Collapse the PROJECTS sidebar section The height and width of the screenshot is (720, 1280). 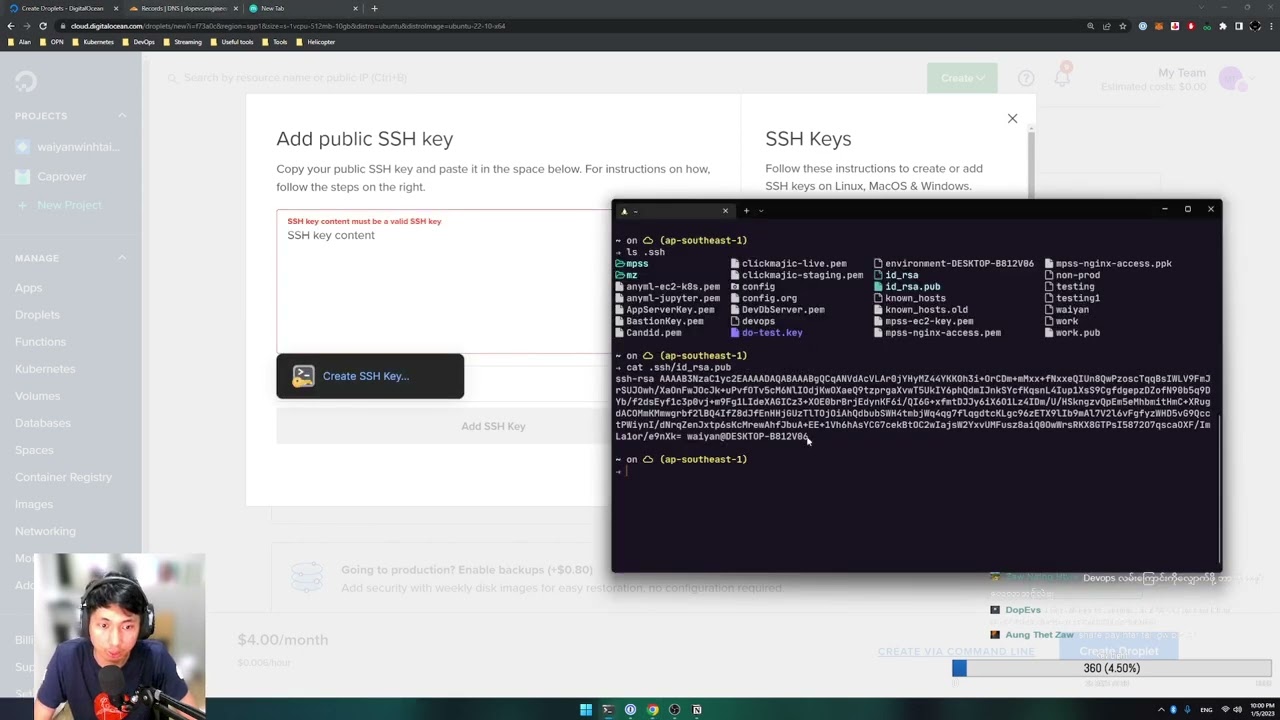(x=122, y=116)
